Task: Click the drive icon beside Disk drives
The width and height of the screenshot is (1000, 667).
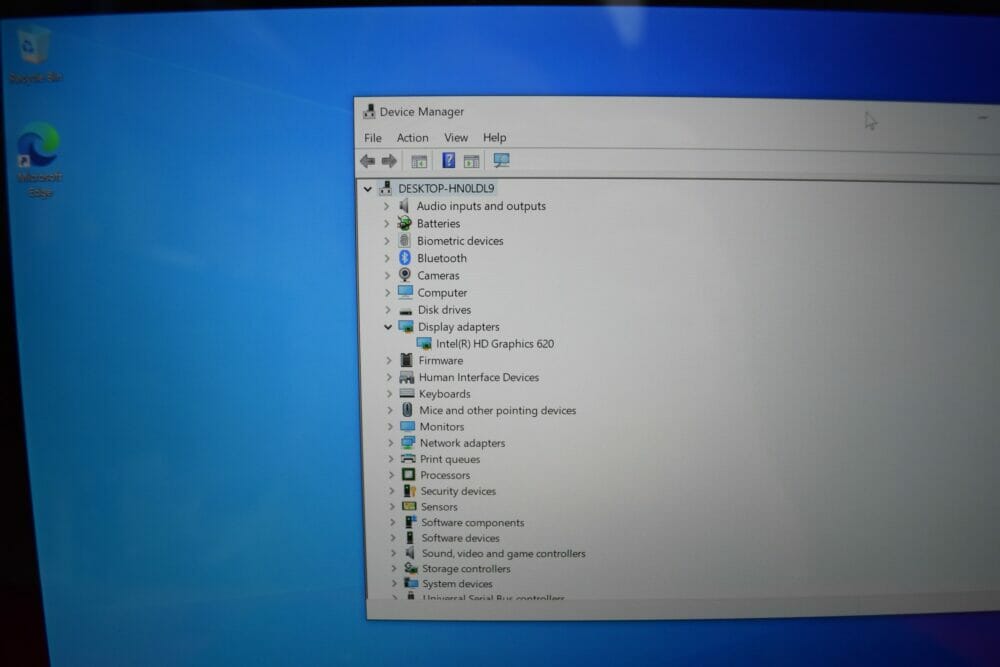Action: coord(406,310)
